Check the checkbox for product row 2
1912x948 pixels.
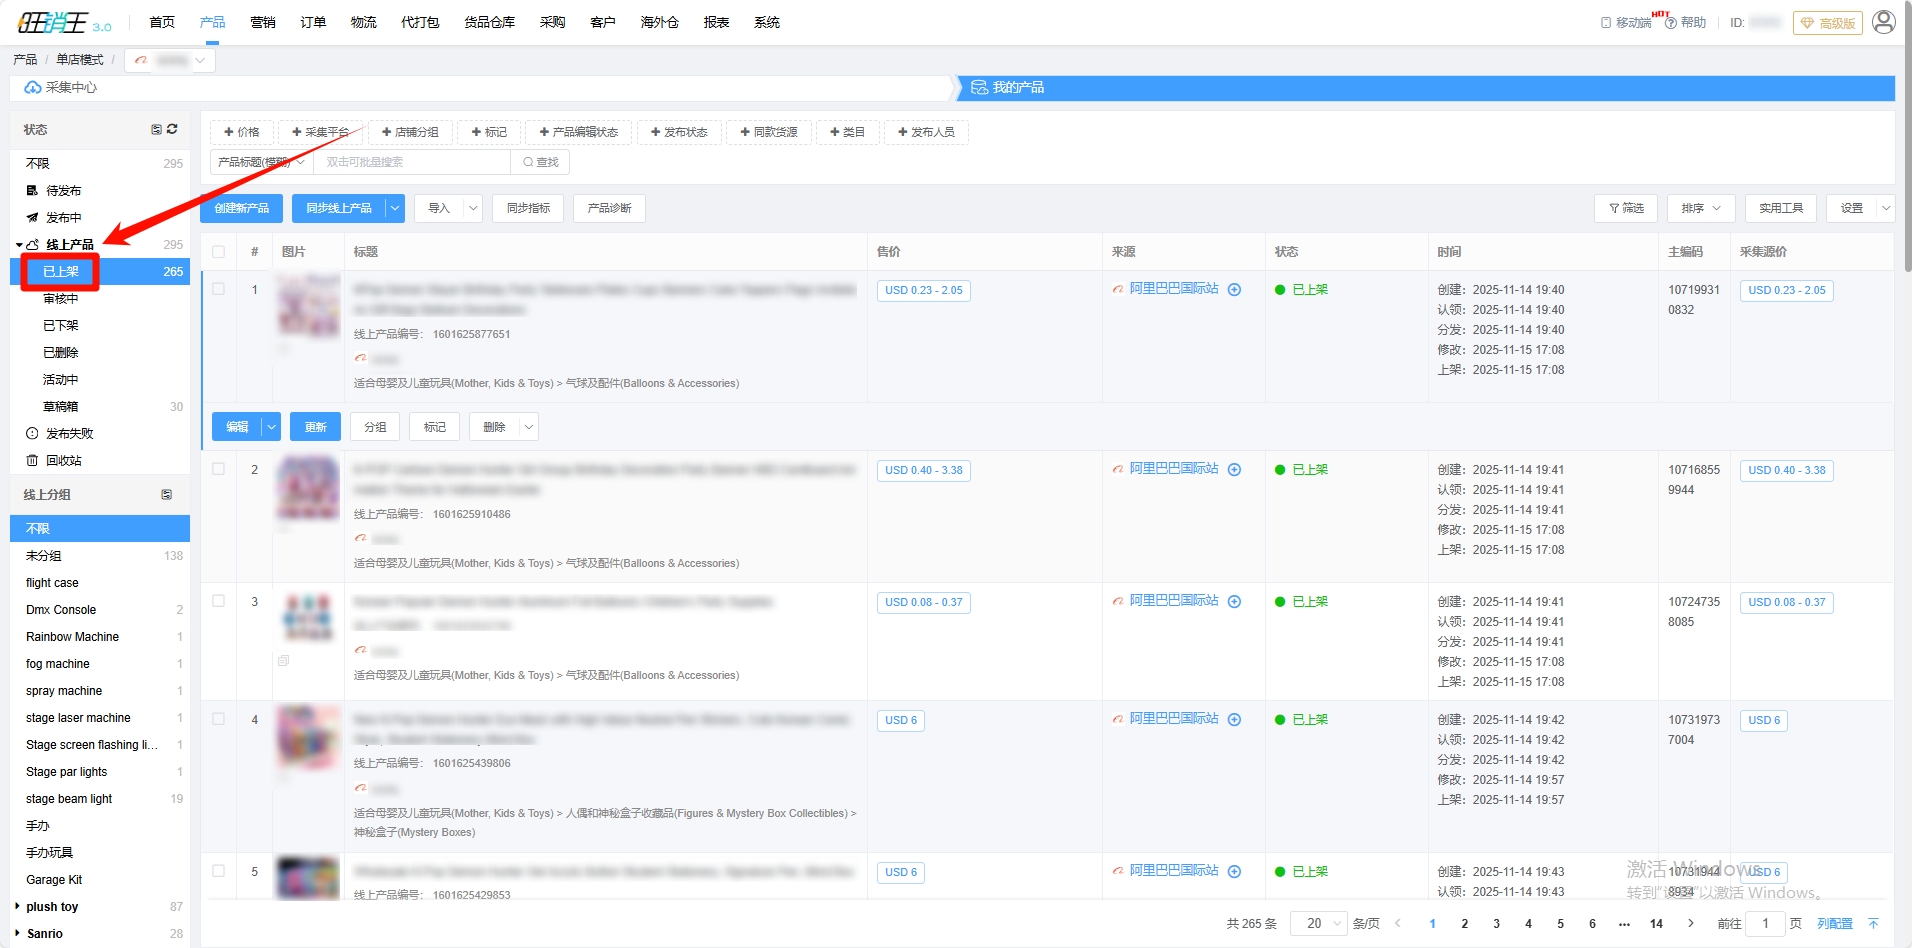[218, 469]
